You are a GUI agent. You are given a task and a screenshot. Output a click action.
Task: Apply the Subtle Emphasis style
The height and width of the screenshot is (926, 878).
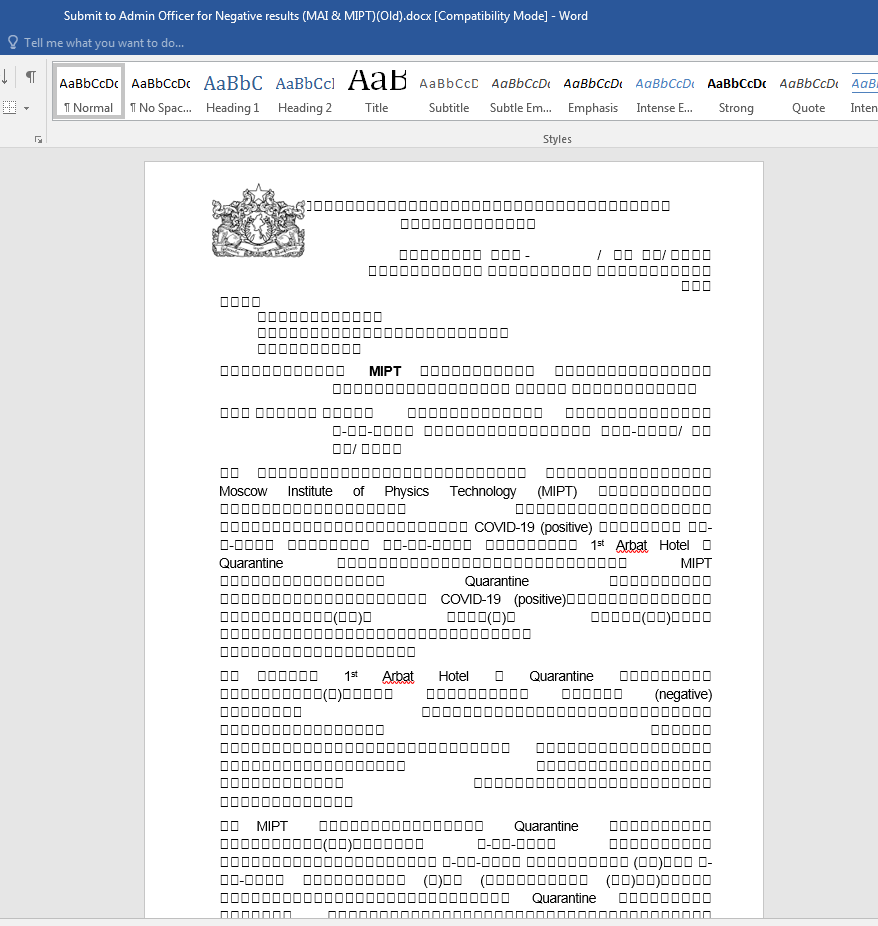point(521,92)
